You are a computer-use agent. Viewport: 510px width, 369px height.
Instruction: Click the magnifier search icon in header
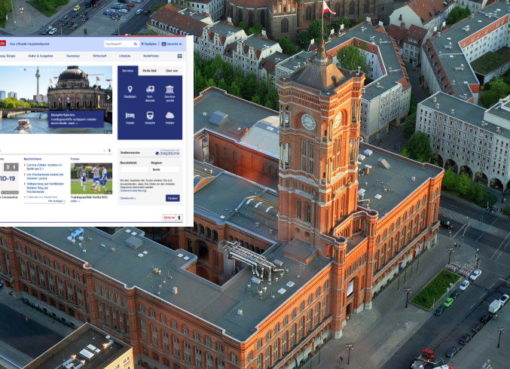point(135,44)
